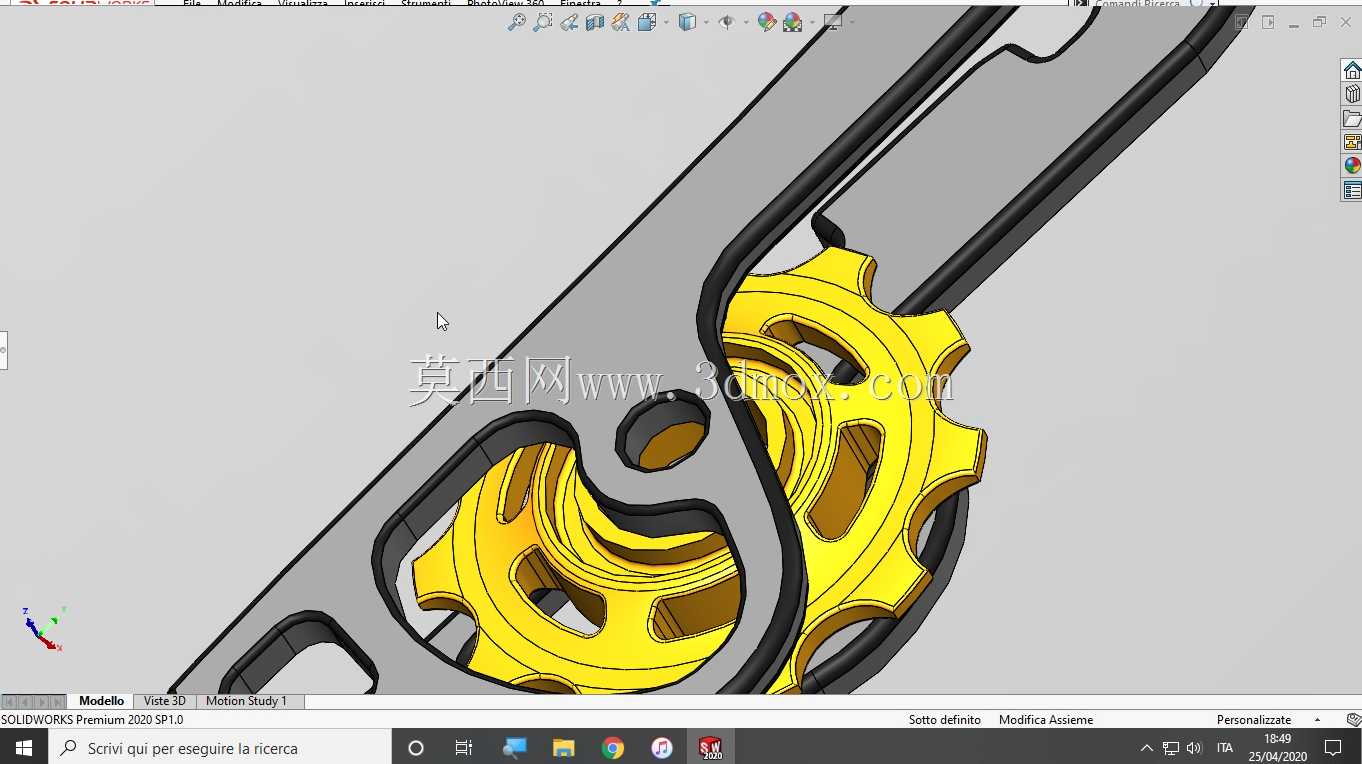The image size is (1362, 764).
Task: Click the Display Style cube icon
Action: click(x=687, y=22)
